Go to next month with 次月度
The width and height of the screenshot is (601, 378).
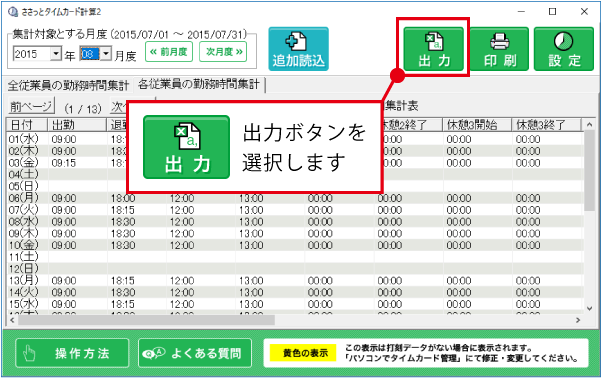223,52
